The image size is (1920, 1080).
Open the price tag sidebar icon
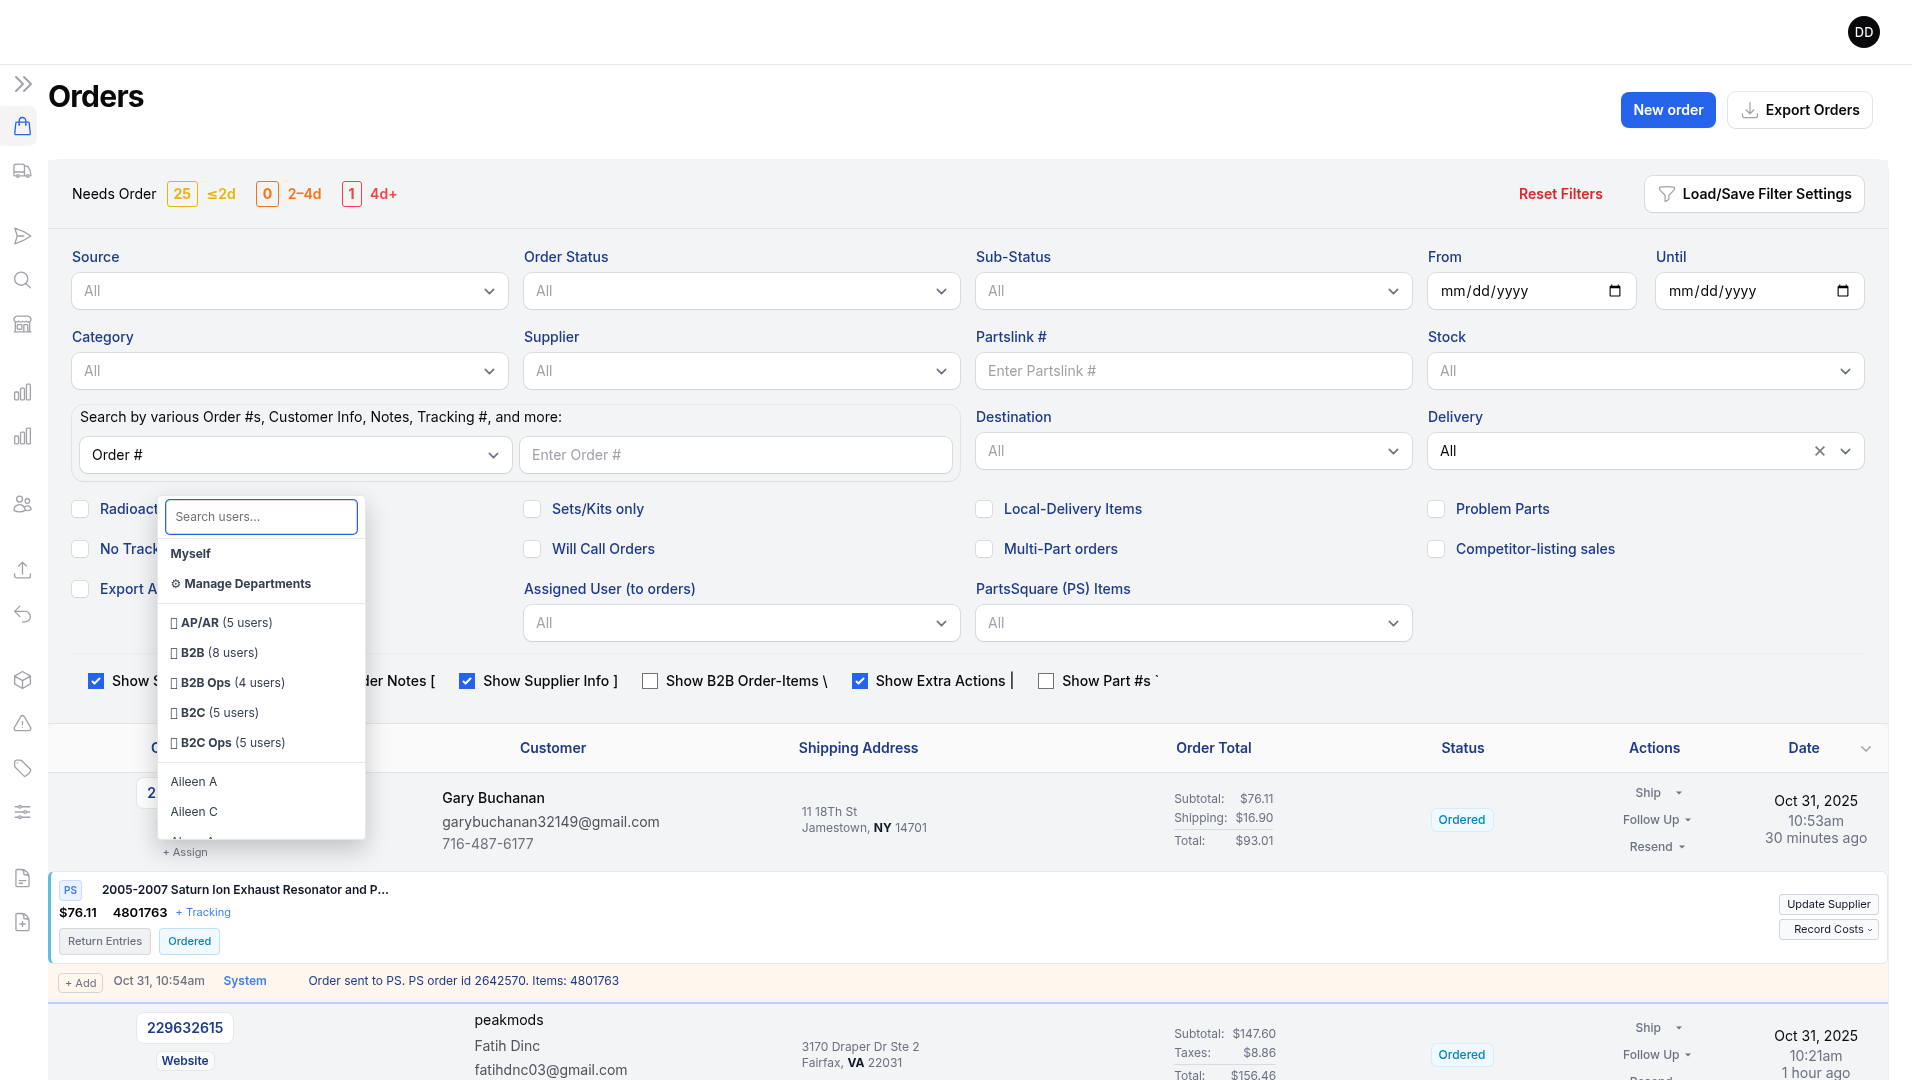click(22, 768)
